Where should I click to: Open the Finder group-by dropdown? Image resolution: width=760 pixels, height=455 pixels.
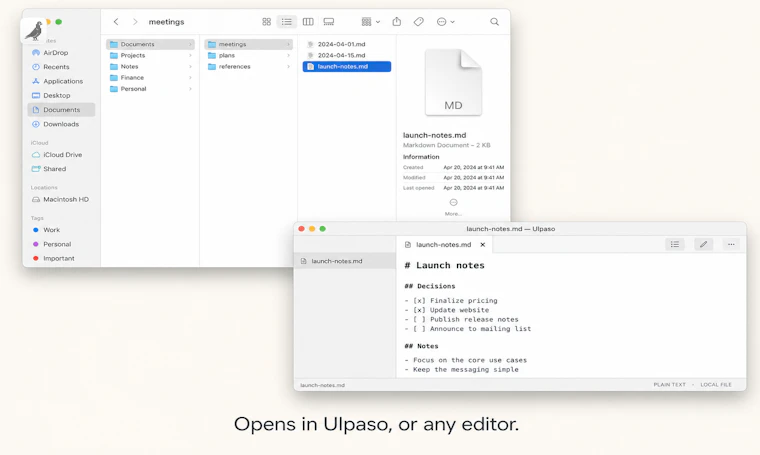[x=371, y=22]
